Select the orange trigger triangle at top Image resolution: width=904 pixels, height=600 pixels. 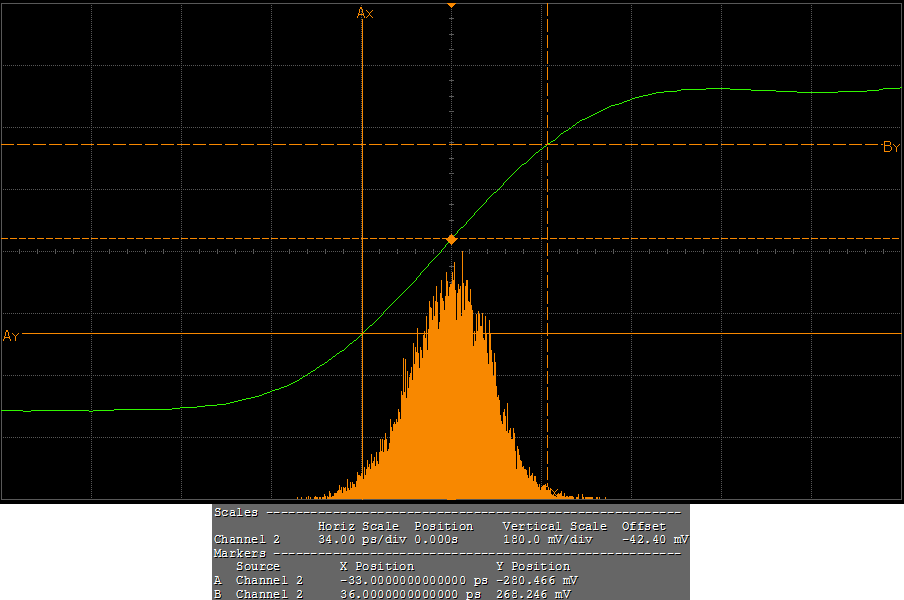[452, 5]
